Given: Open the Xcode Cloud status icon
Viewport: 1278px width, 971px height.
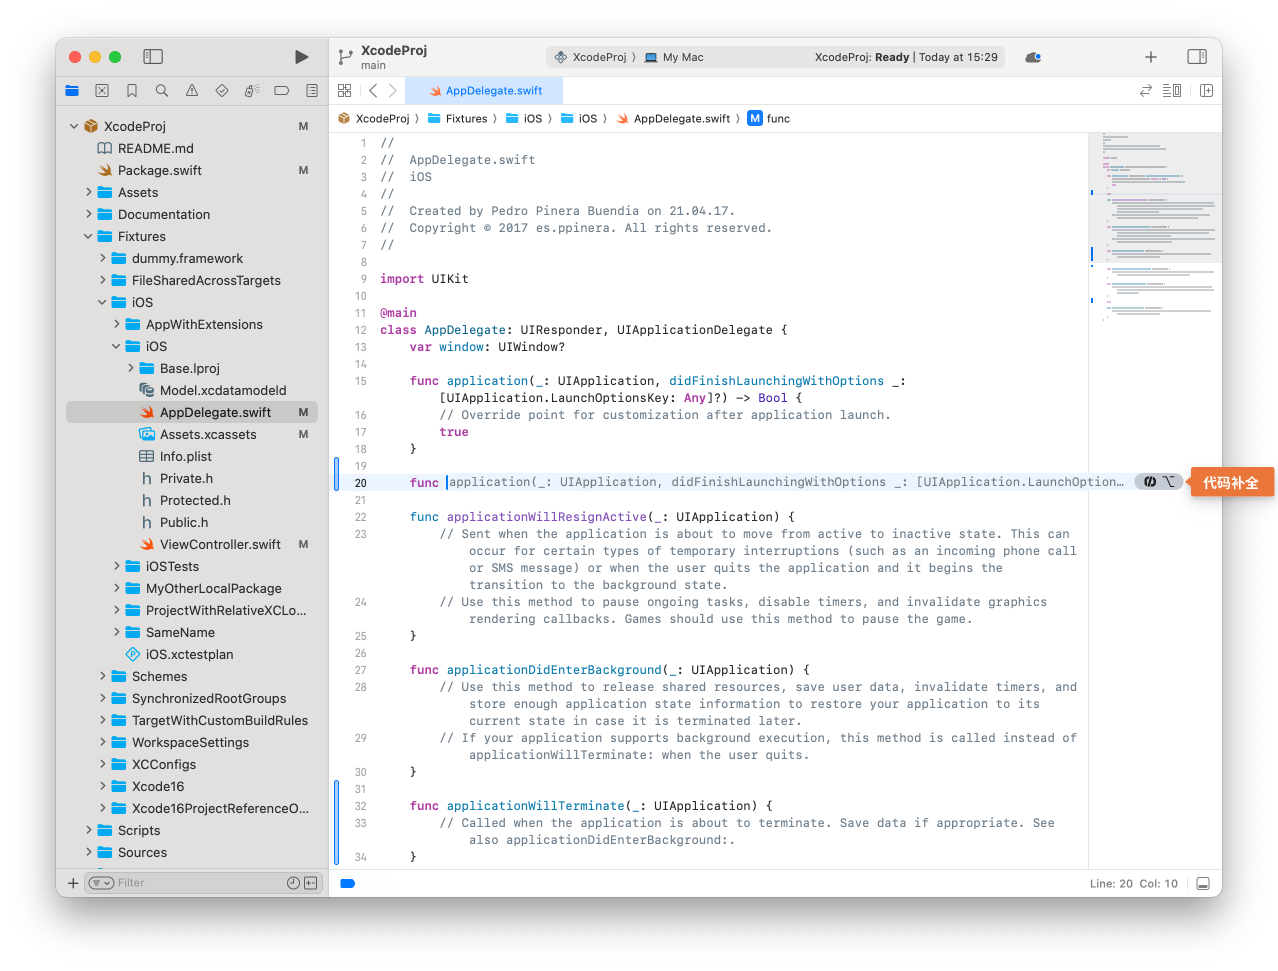Looking at the screenshot, I should click(x=1034, y=57).
